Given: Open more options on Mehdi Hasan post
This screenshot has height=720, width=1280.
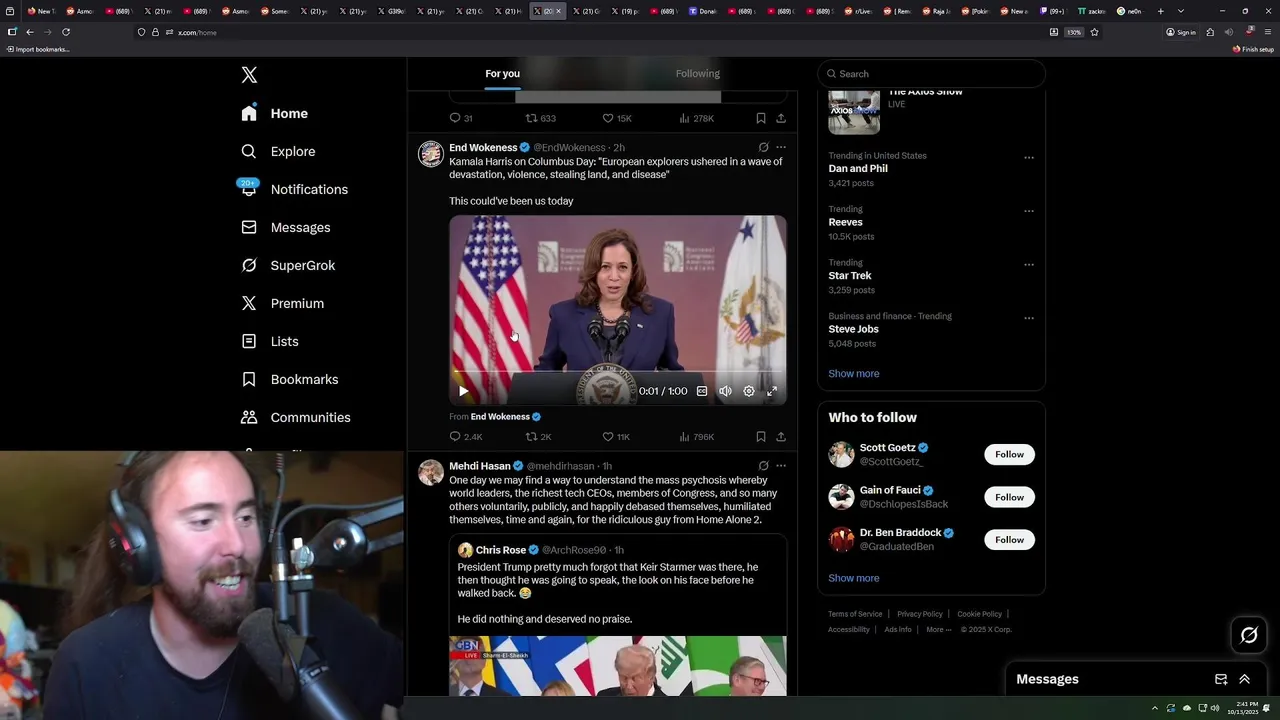Looking at the screenshot, I should click(x=781, y=466).
